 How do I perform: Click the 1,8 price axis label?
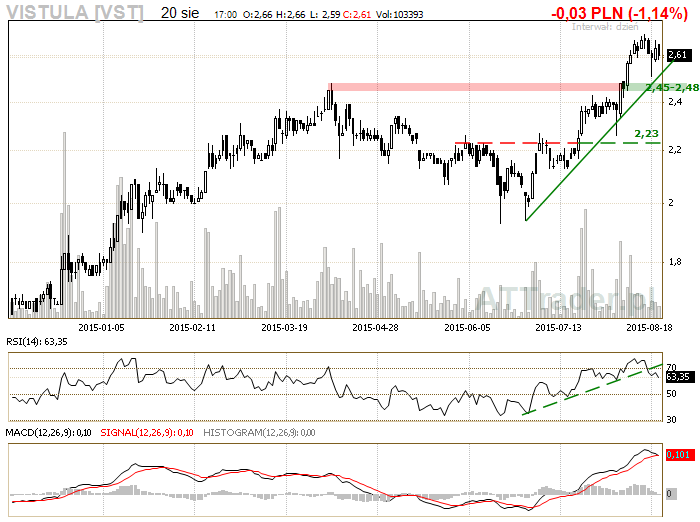tap(675, 262)
